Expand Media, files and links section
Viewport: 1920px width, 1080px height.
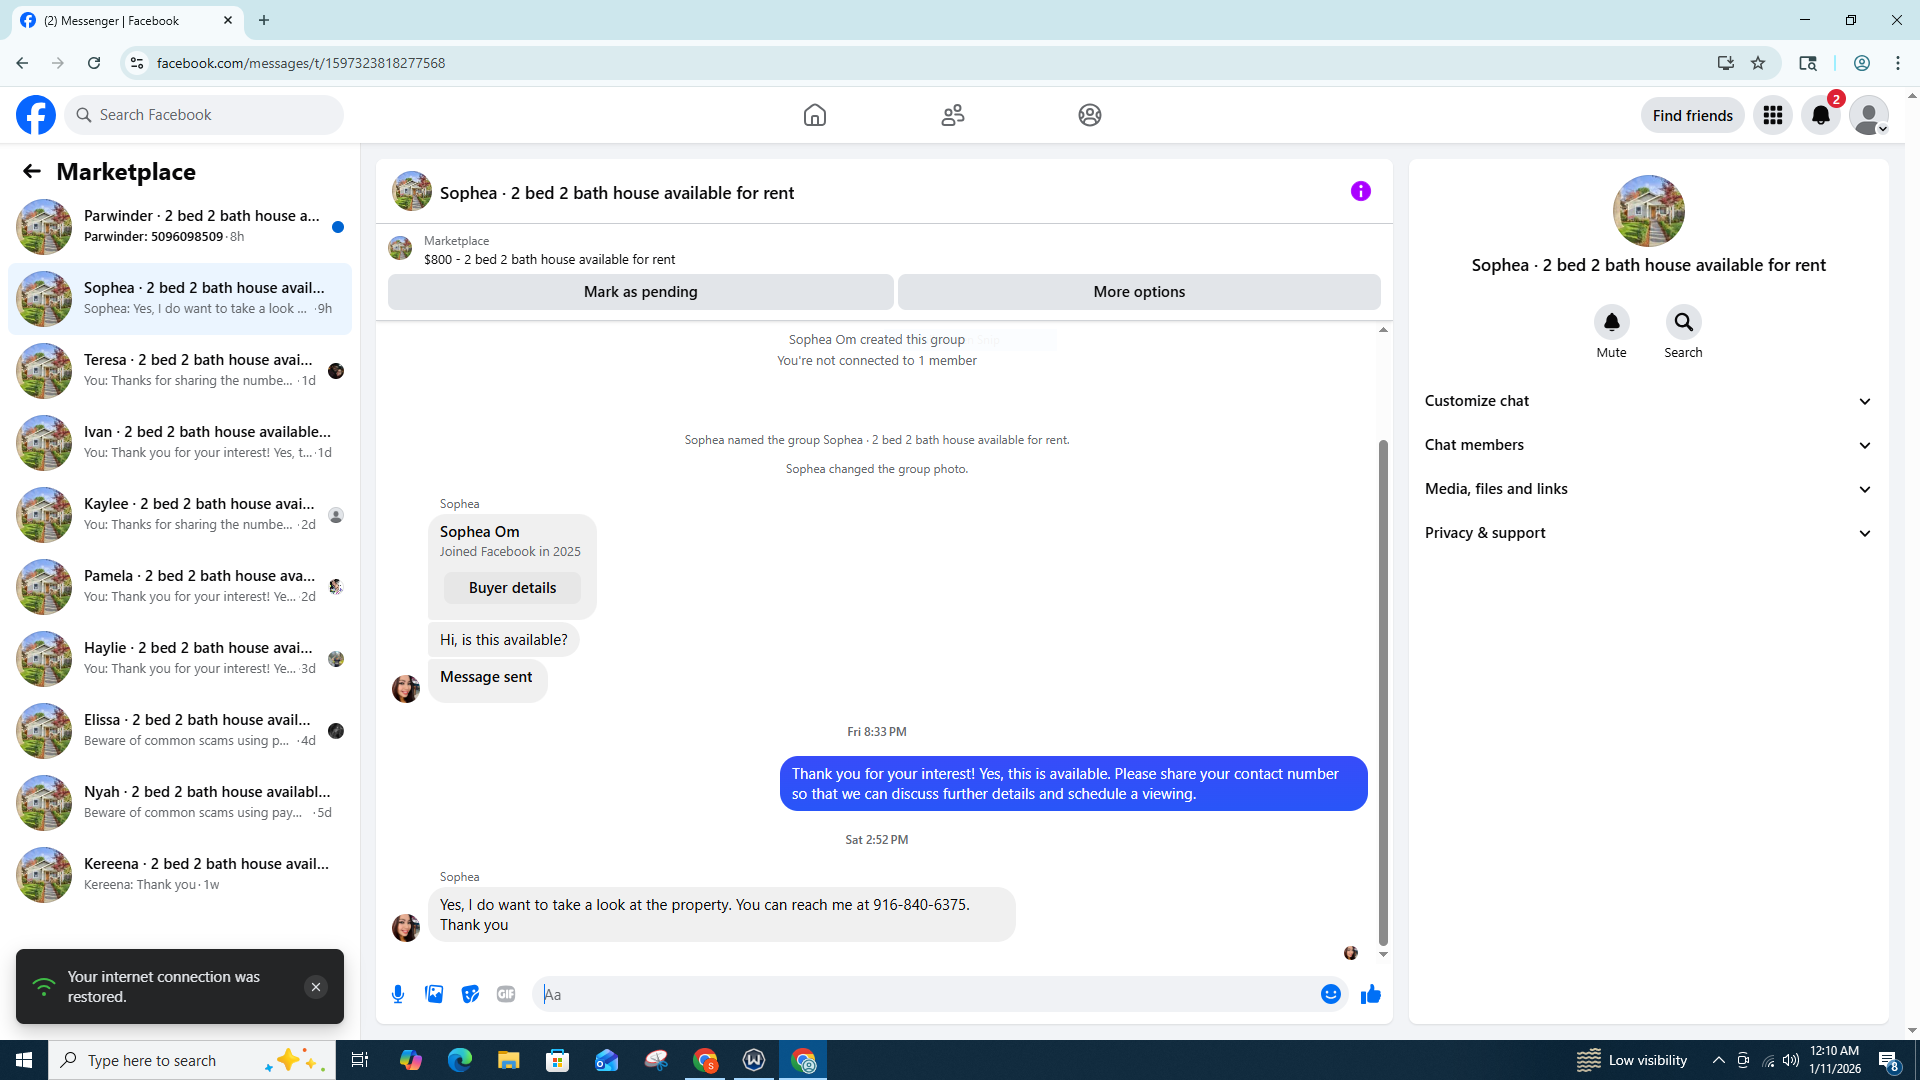click(x=1649, y=489)
